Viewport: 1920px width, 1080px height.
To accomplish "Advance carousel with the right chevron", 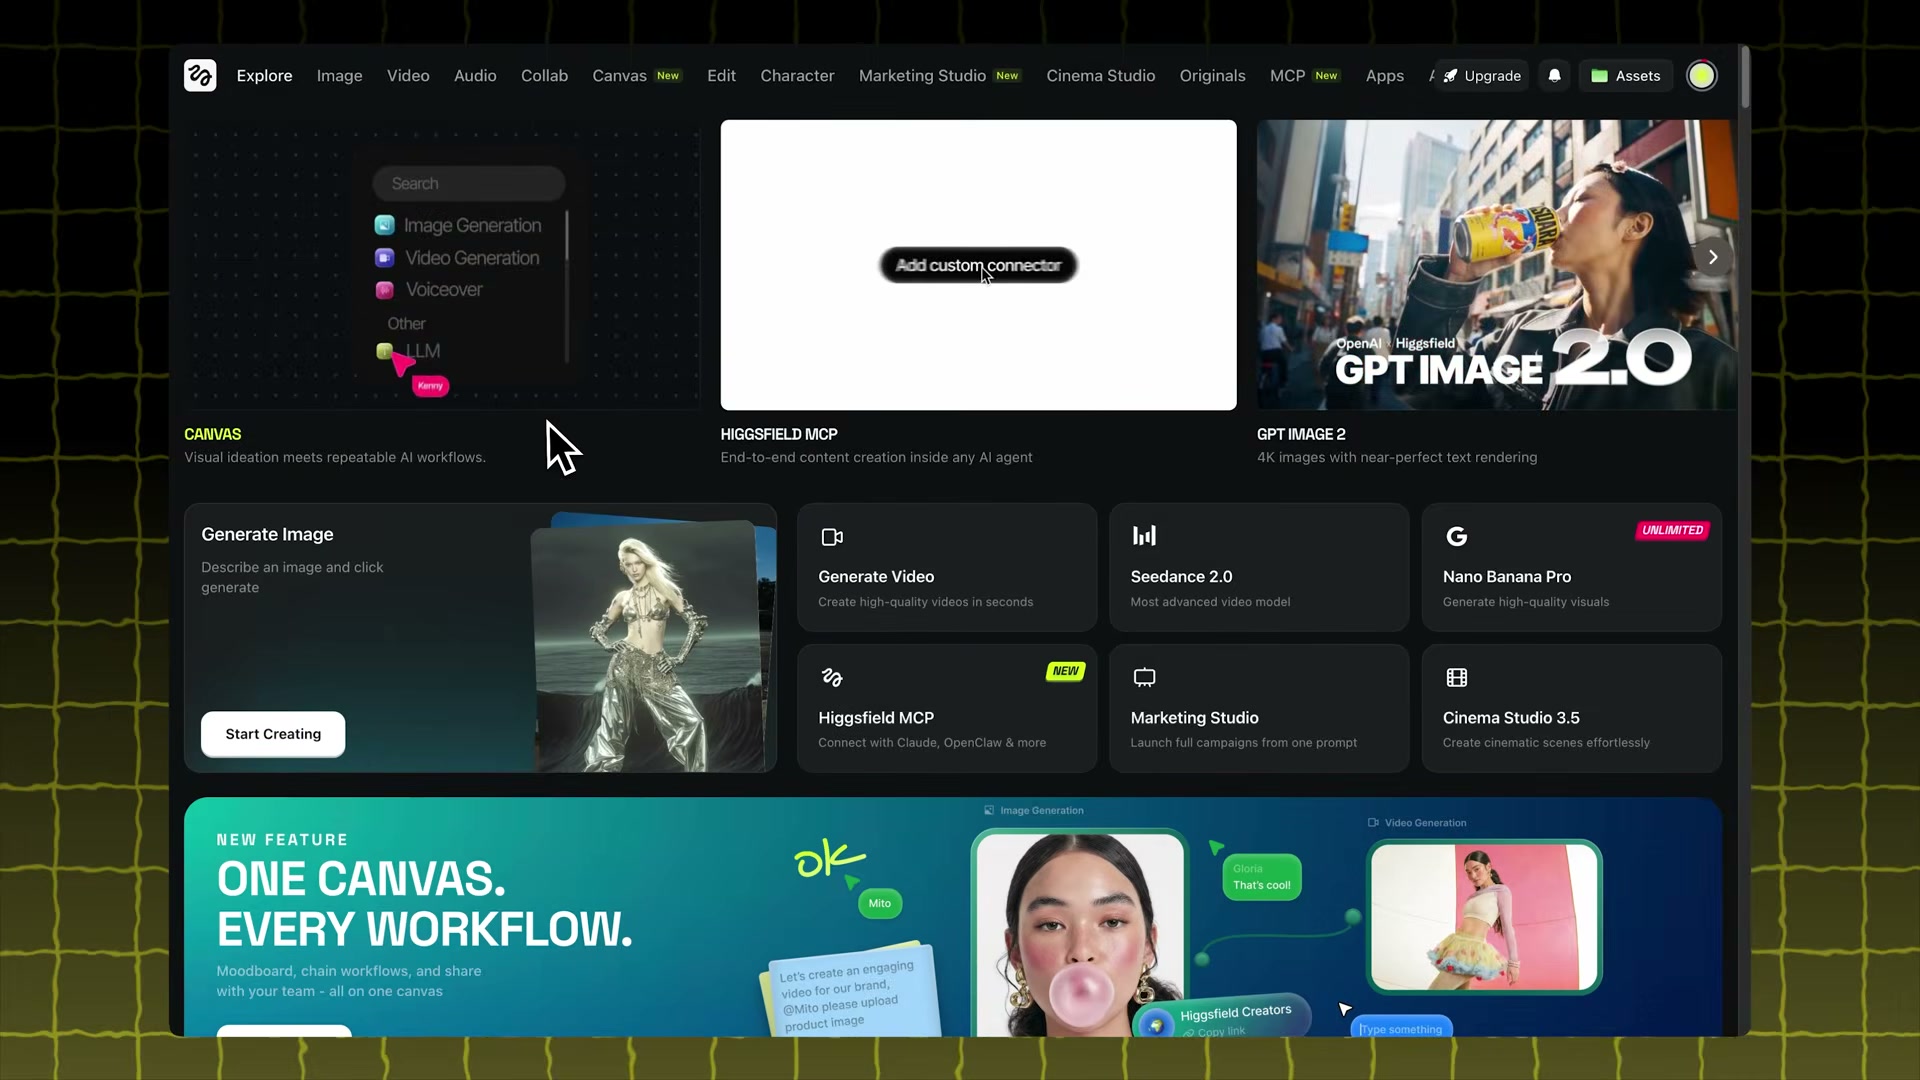I will tap(1713, 257).
